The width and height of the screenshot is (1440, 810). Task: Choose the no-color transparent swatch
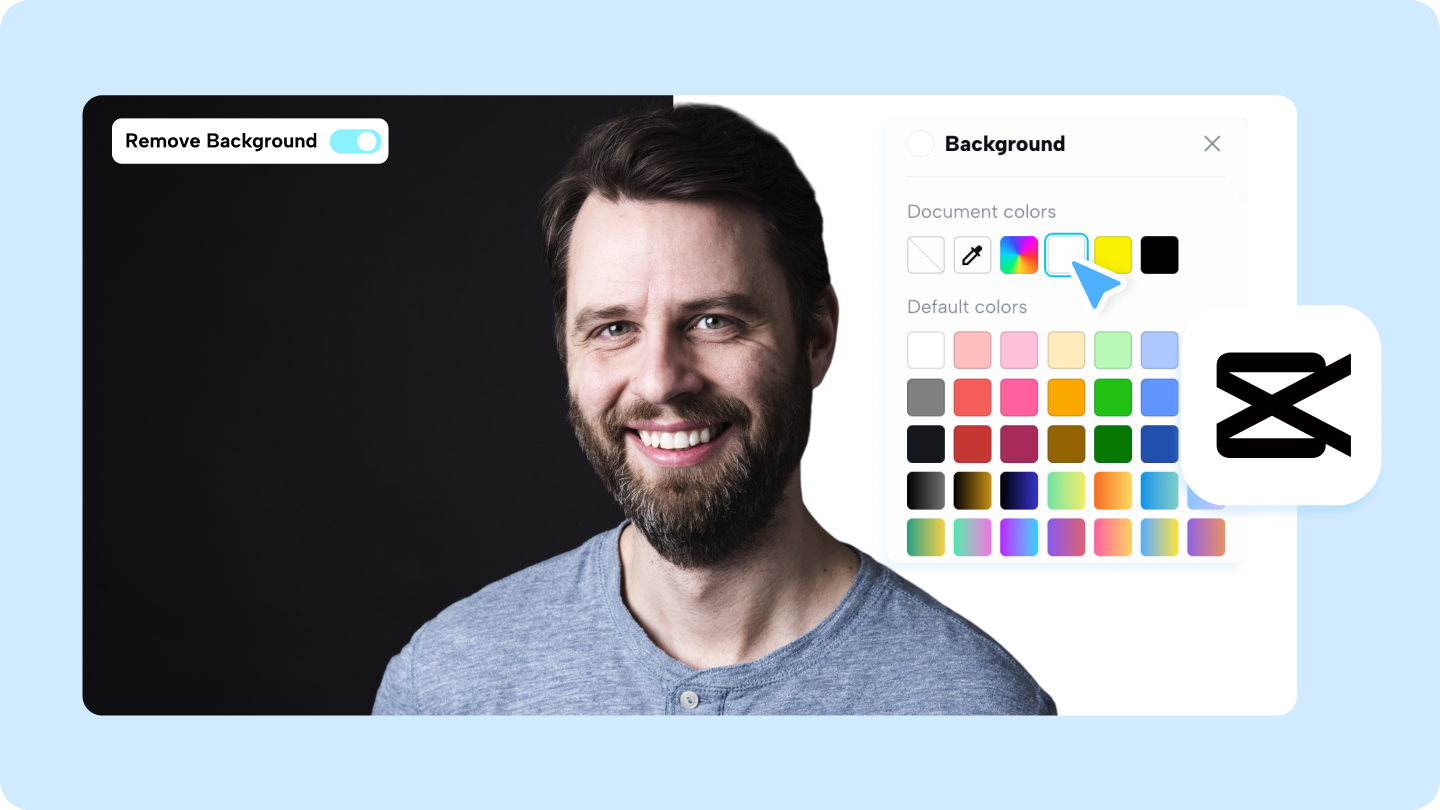926,255
